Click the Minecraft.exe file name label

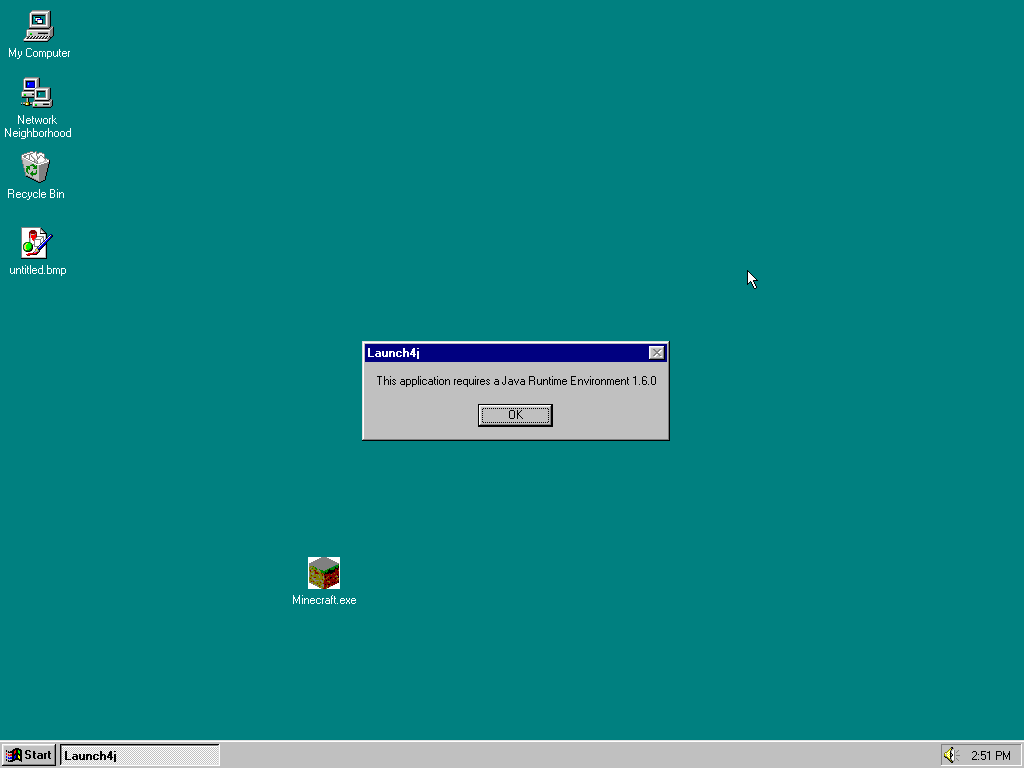click(x=324, y=600)
